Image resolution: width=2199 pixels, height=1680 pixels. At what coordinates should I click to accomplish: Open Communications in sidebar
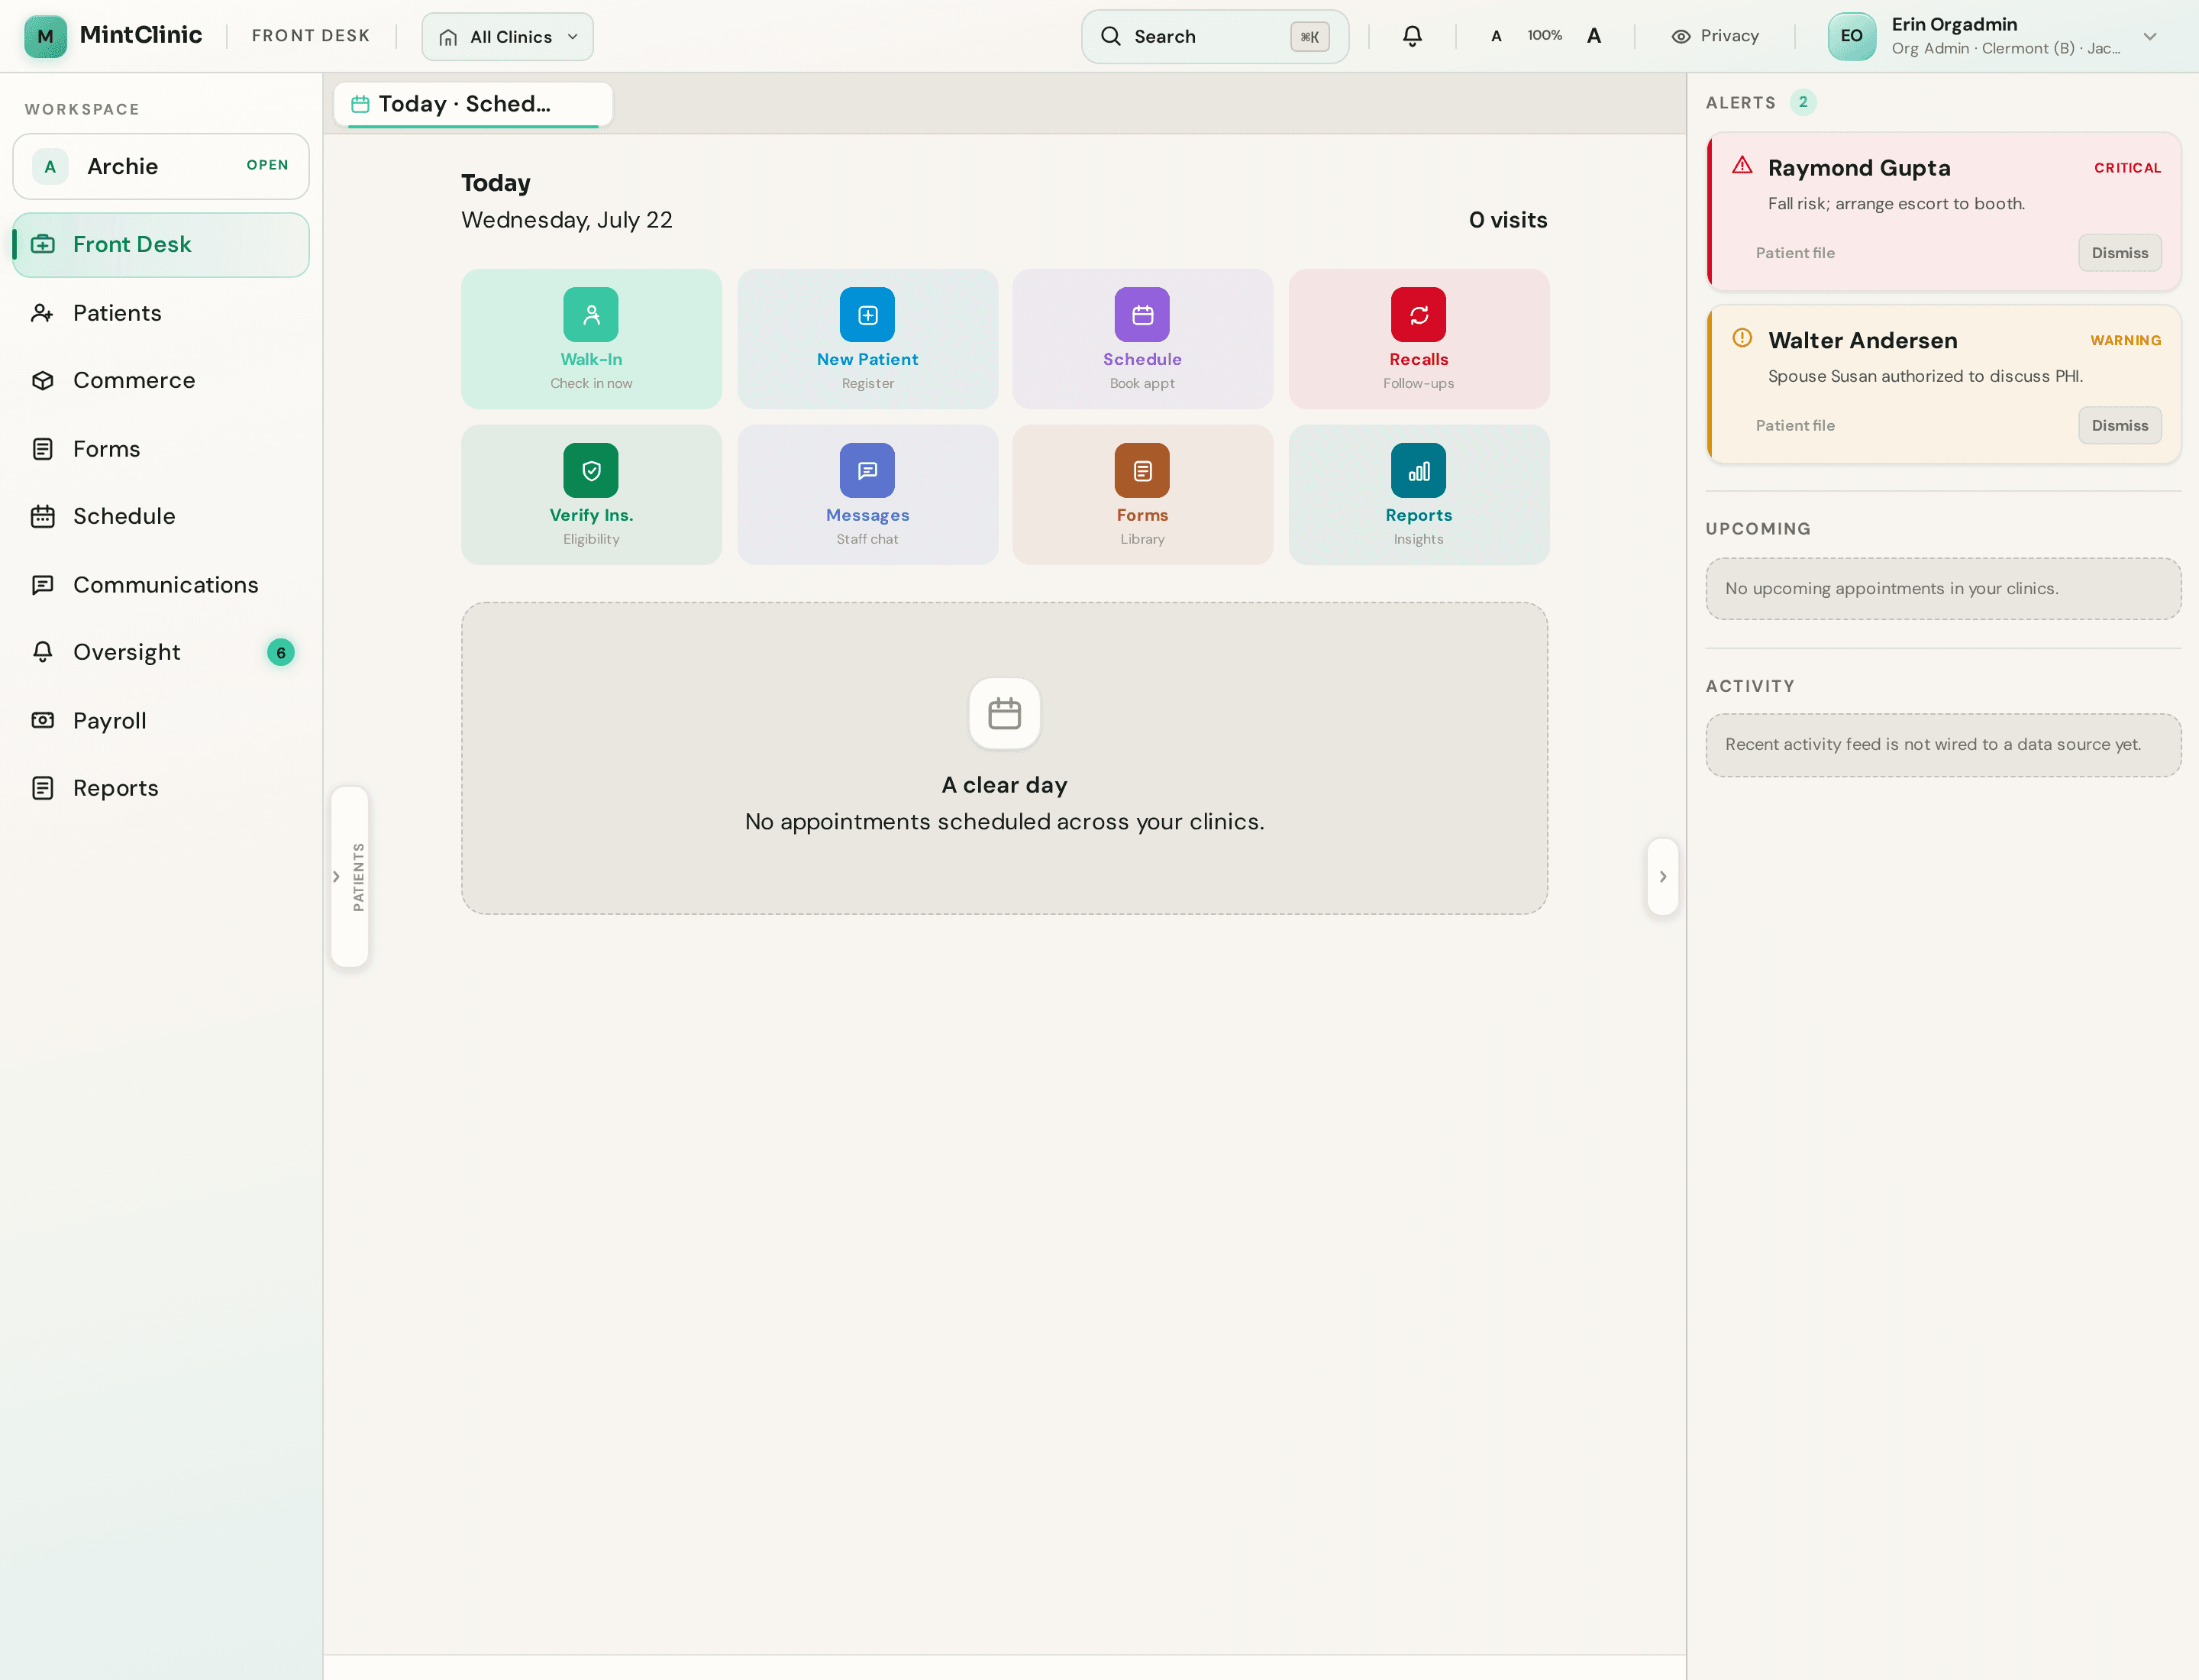tap(161, 585)
